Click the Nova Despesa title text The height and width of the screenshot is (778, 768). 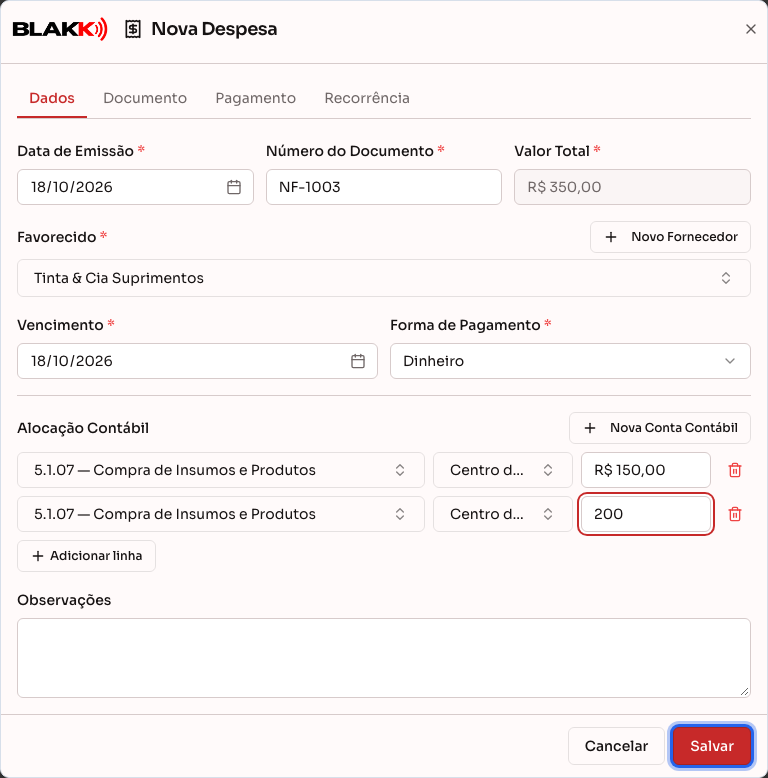(214, 29)
